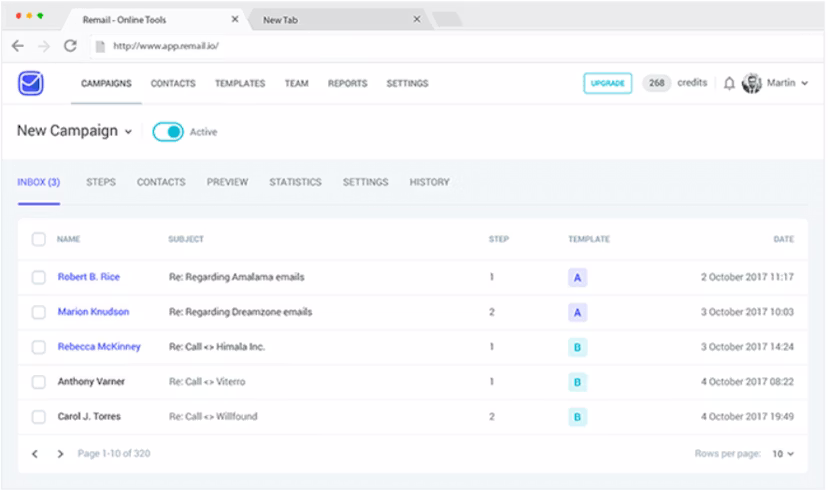Click Martin's profile avatar picture
Screen dimensions: 828x490
752,84
